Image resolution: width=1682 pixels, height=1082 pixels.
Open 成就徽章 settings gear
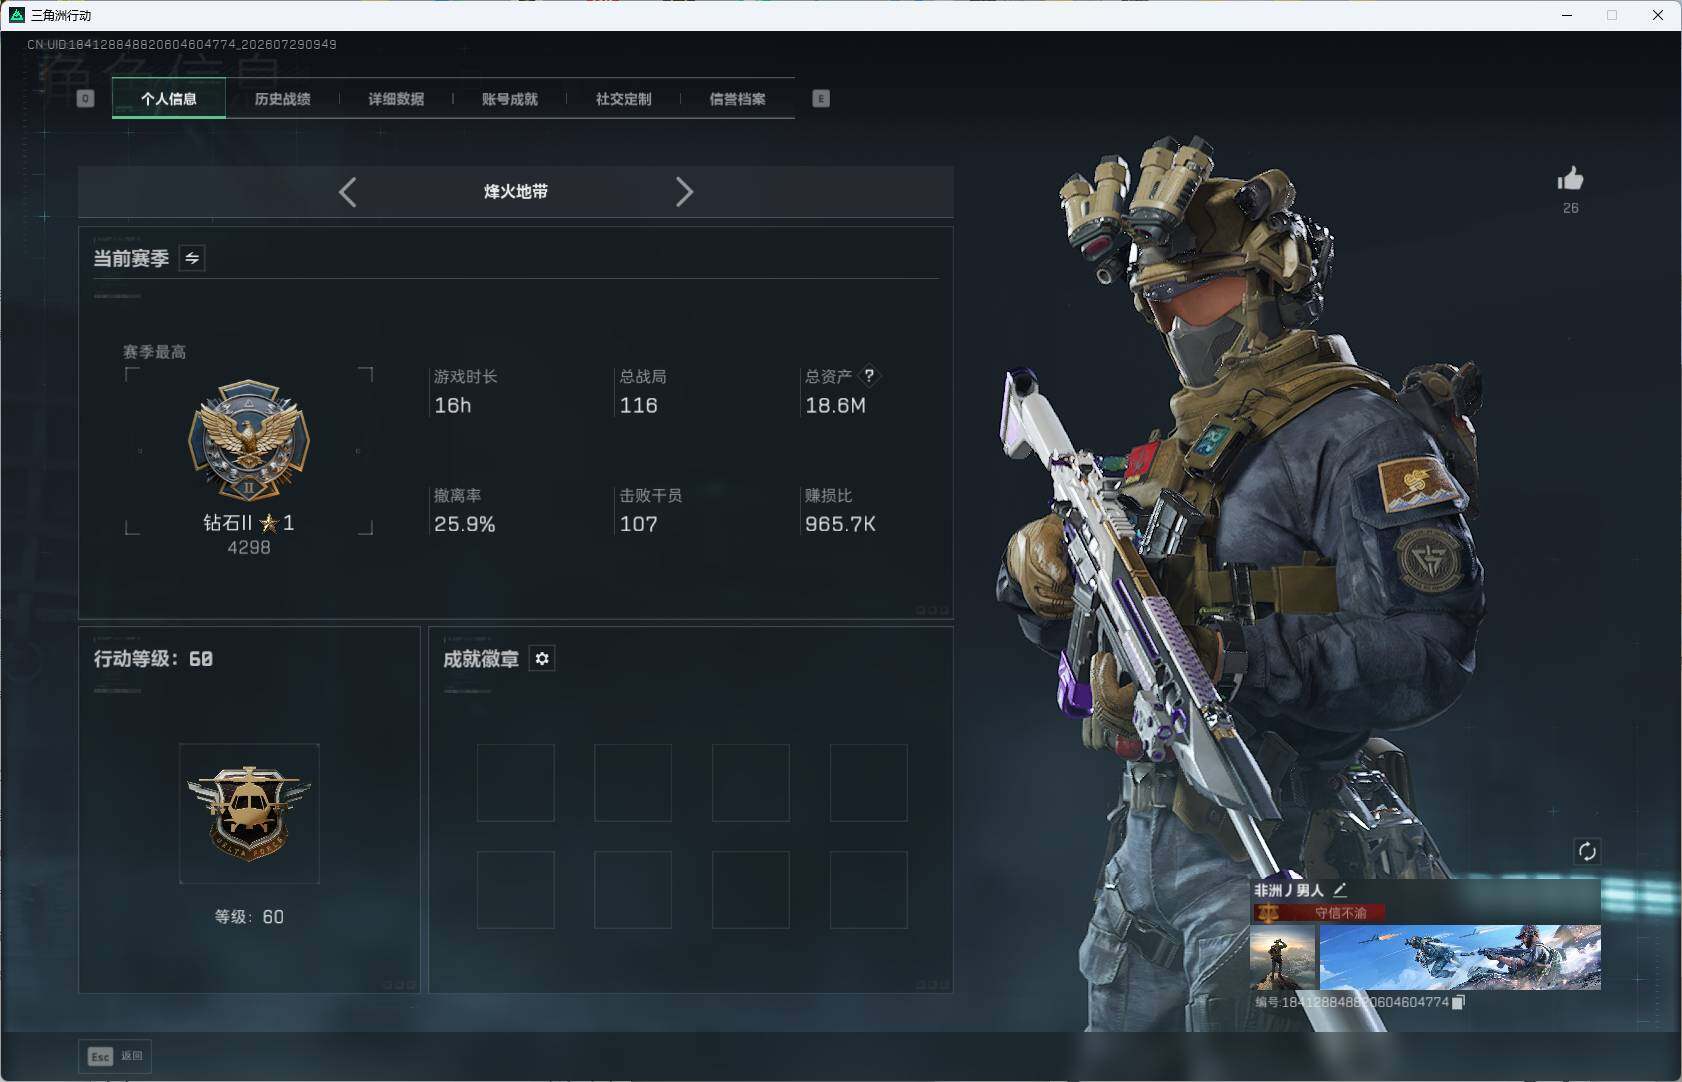pyautogui.click(x=542, y=658)
